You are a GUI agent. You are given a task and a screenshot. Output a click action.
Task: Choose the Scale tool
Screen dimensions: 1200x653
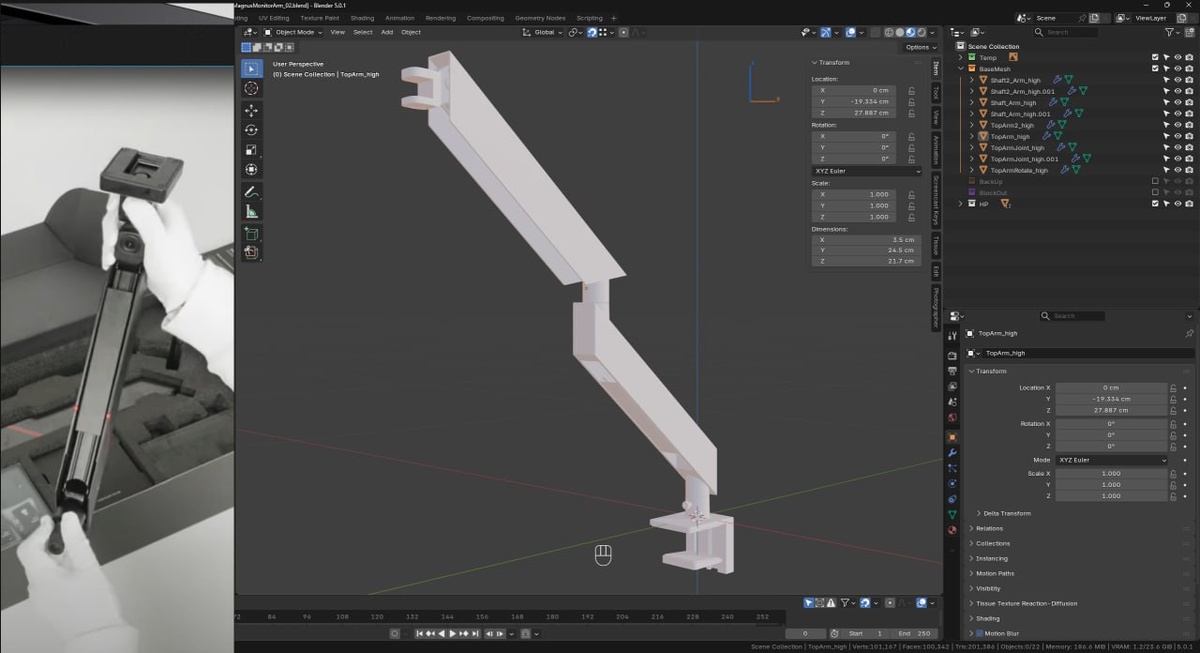[251, 150]
